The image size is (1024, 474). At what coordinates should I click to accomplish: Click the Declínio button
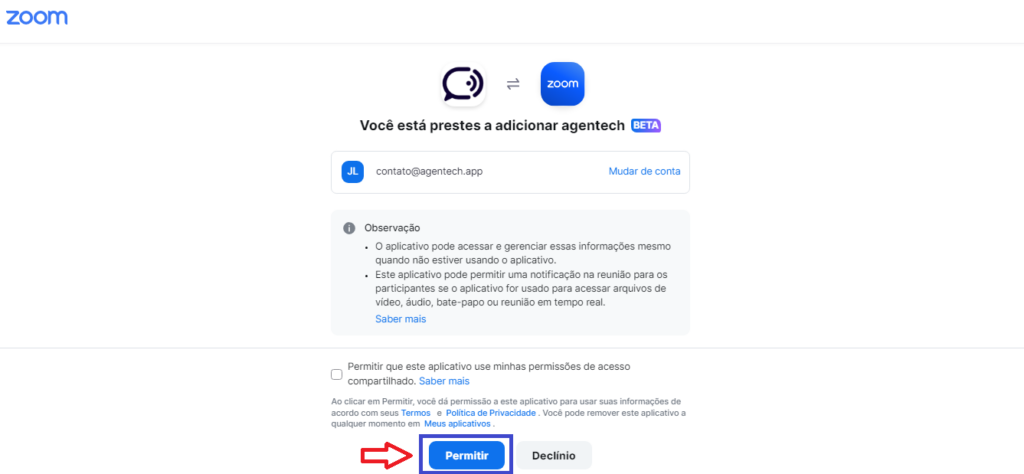pos(554,455)
